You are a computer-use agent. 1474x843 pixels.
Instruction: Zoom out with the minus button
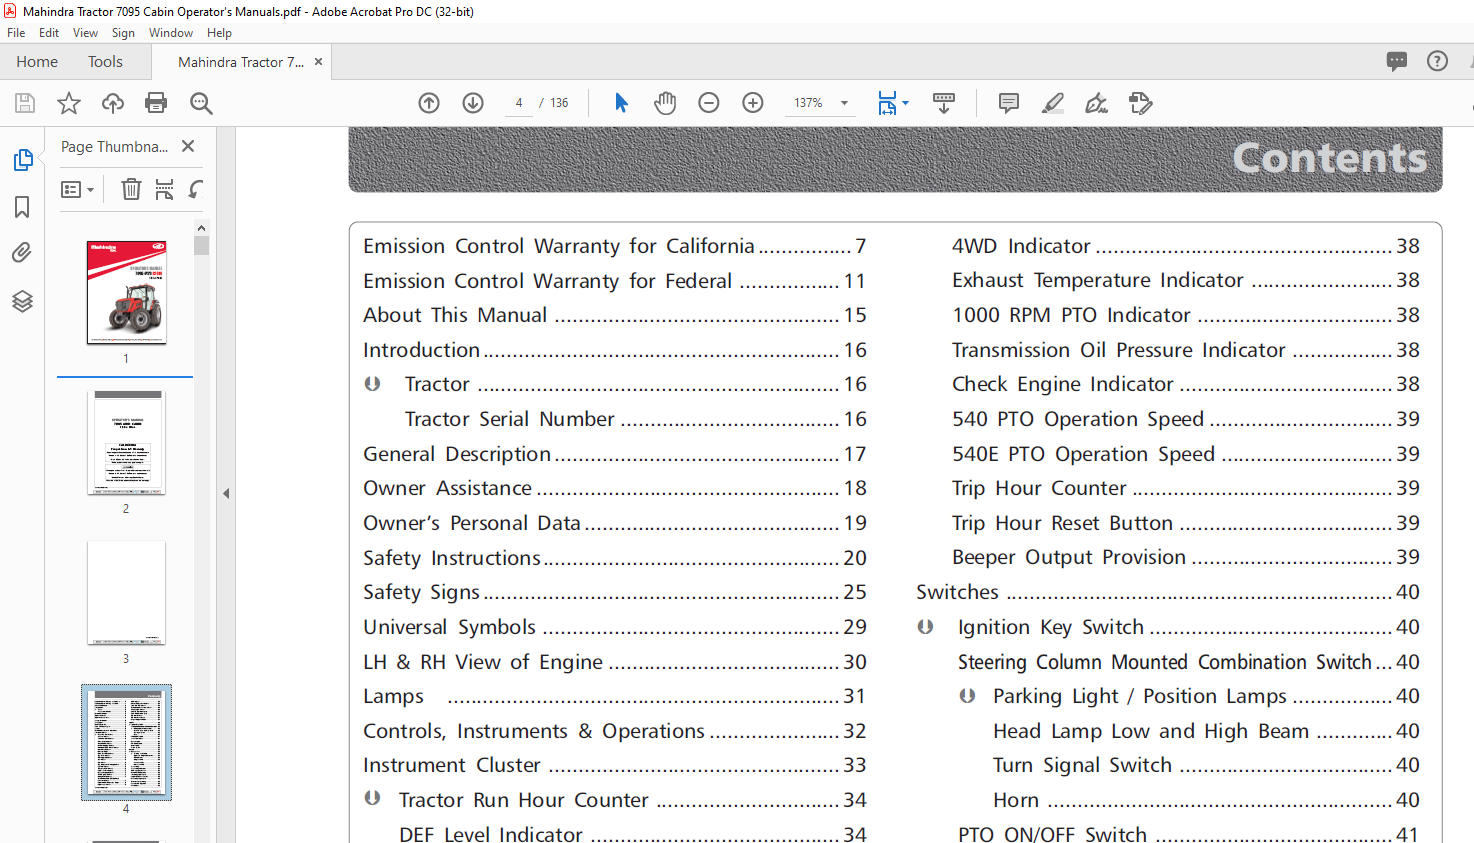[709, 103]
